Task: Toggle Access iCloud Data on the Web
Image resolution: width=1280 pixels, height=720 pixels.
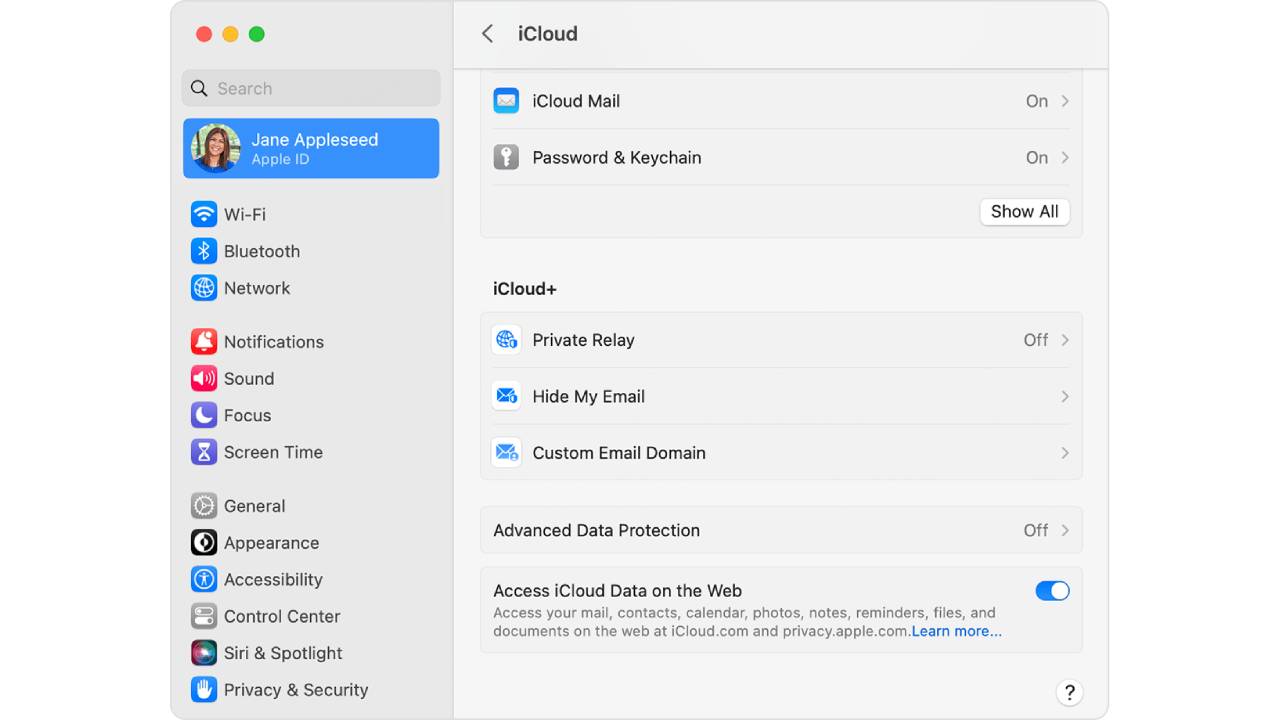Action: pos(1052,591)
